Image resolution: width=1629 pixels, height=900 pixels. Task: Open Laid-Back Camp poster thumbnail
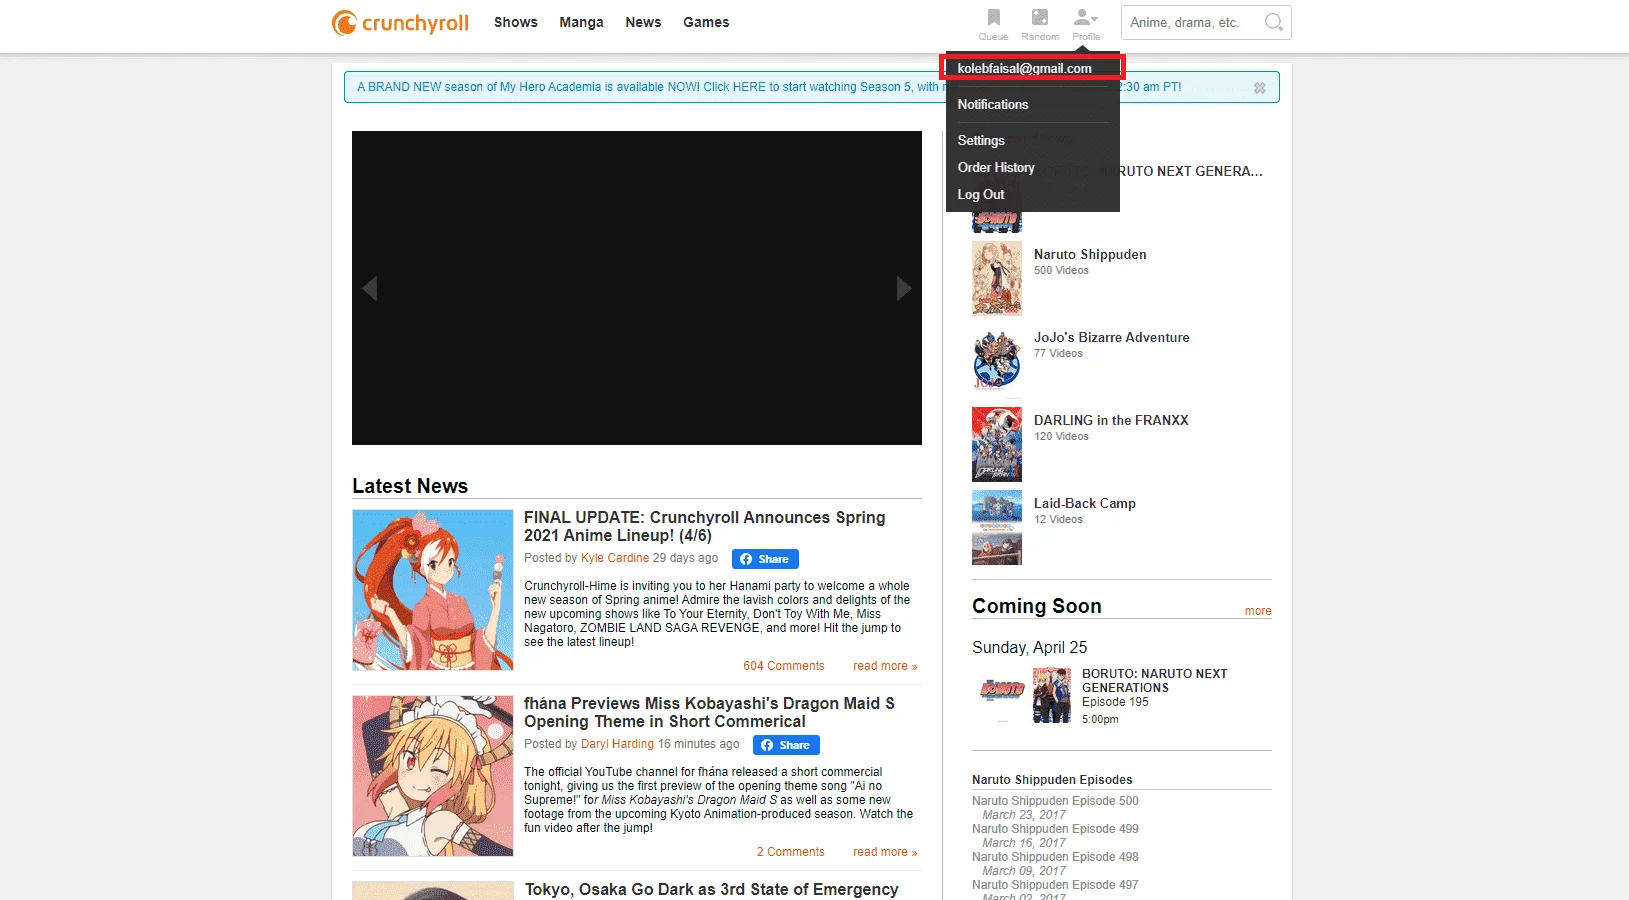pos(997,527)
